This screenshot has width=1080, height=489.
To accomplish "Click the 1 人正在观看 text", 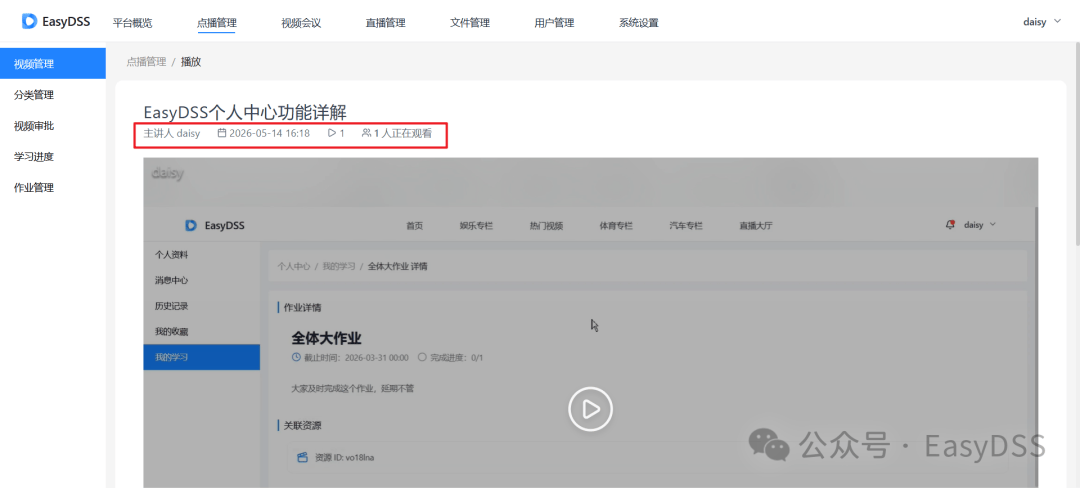I will [x=403, y=133].
